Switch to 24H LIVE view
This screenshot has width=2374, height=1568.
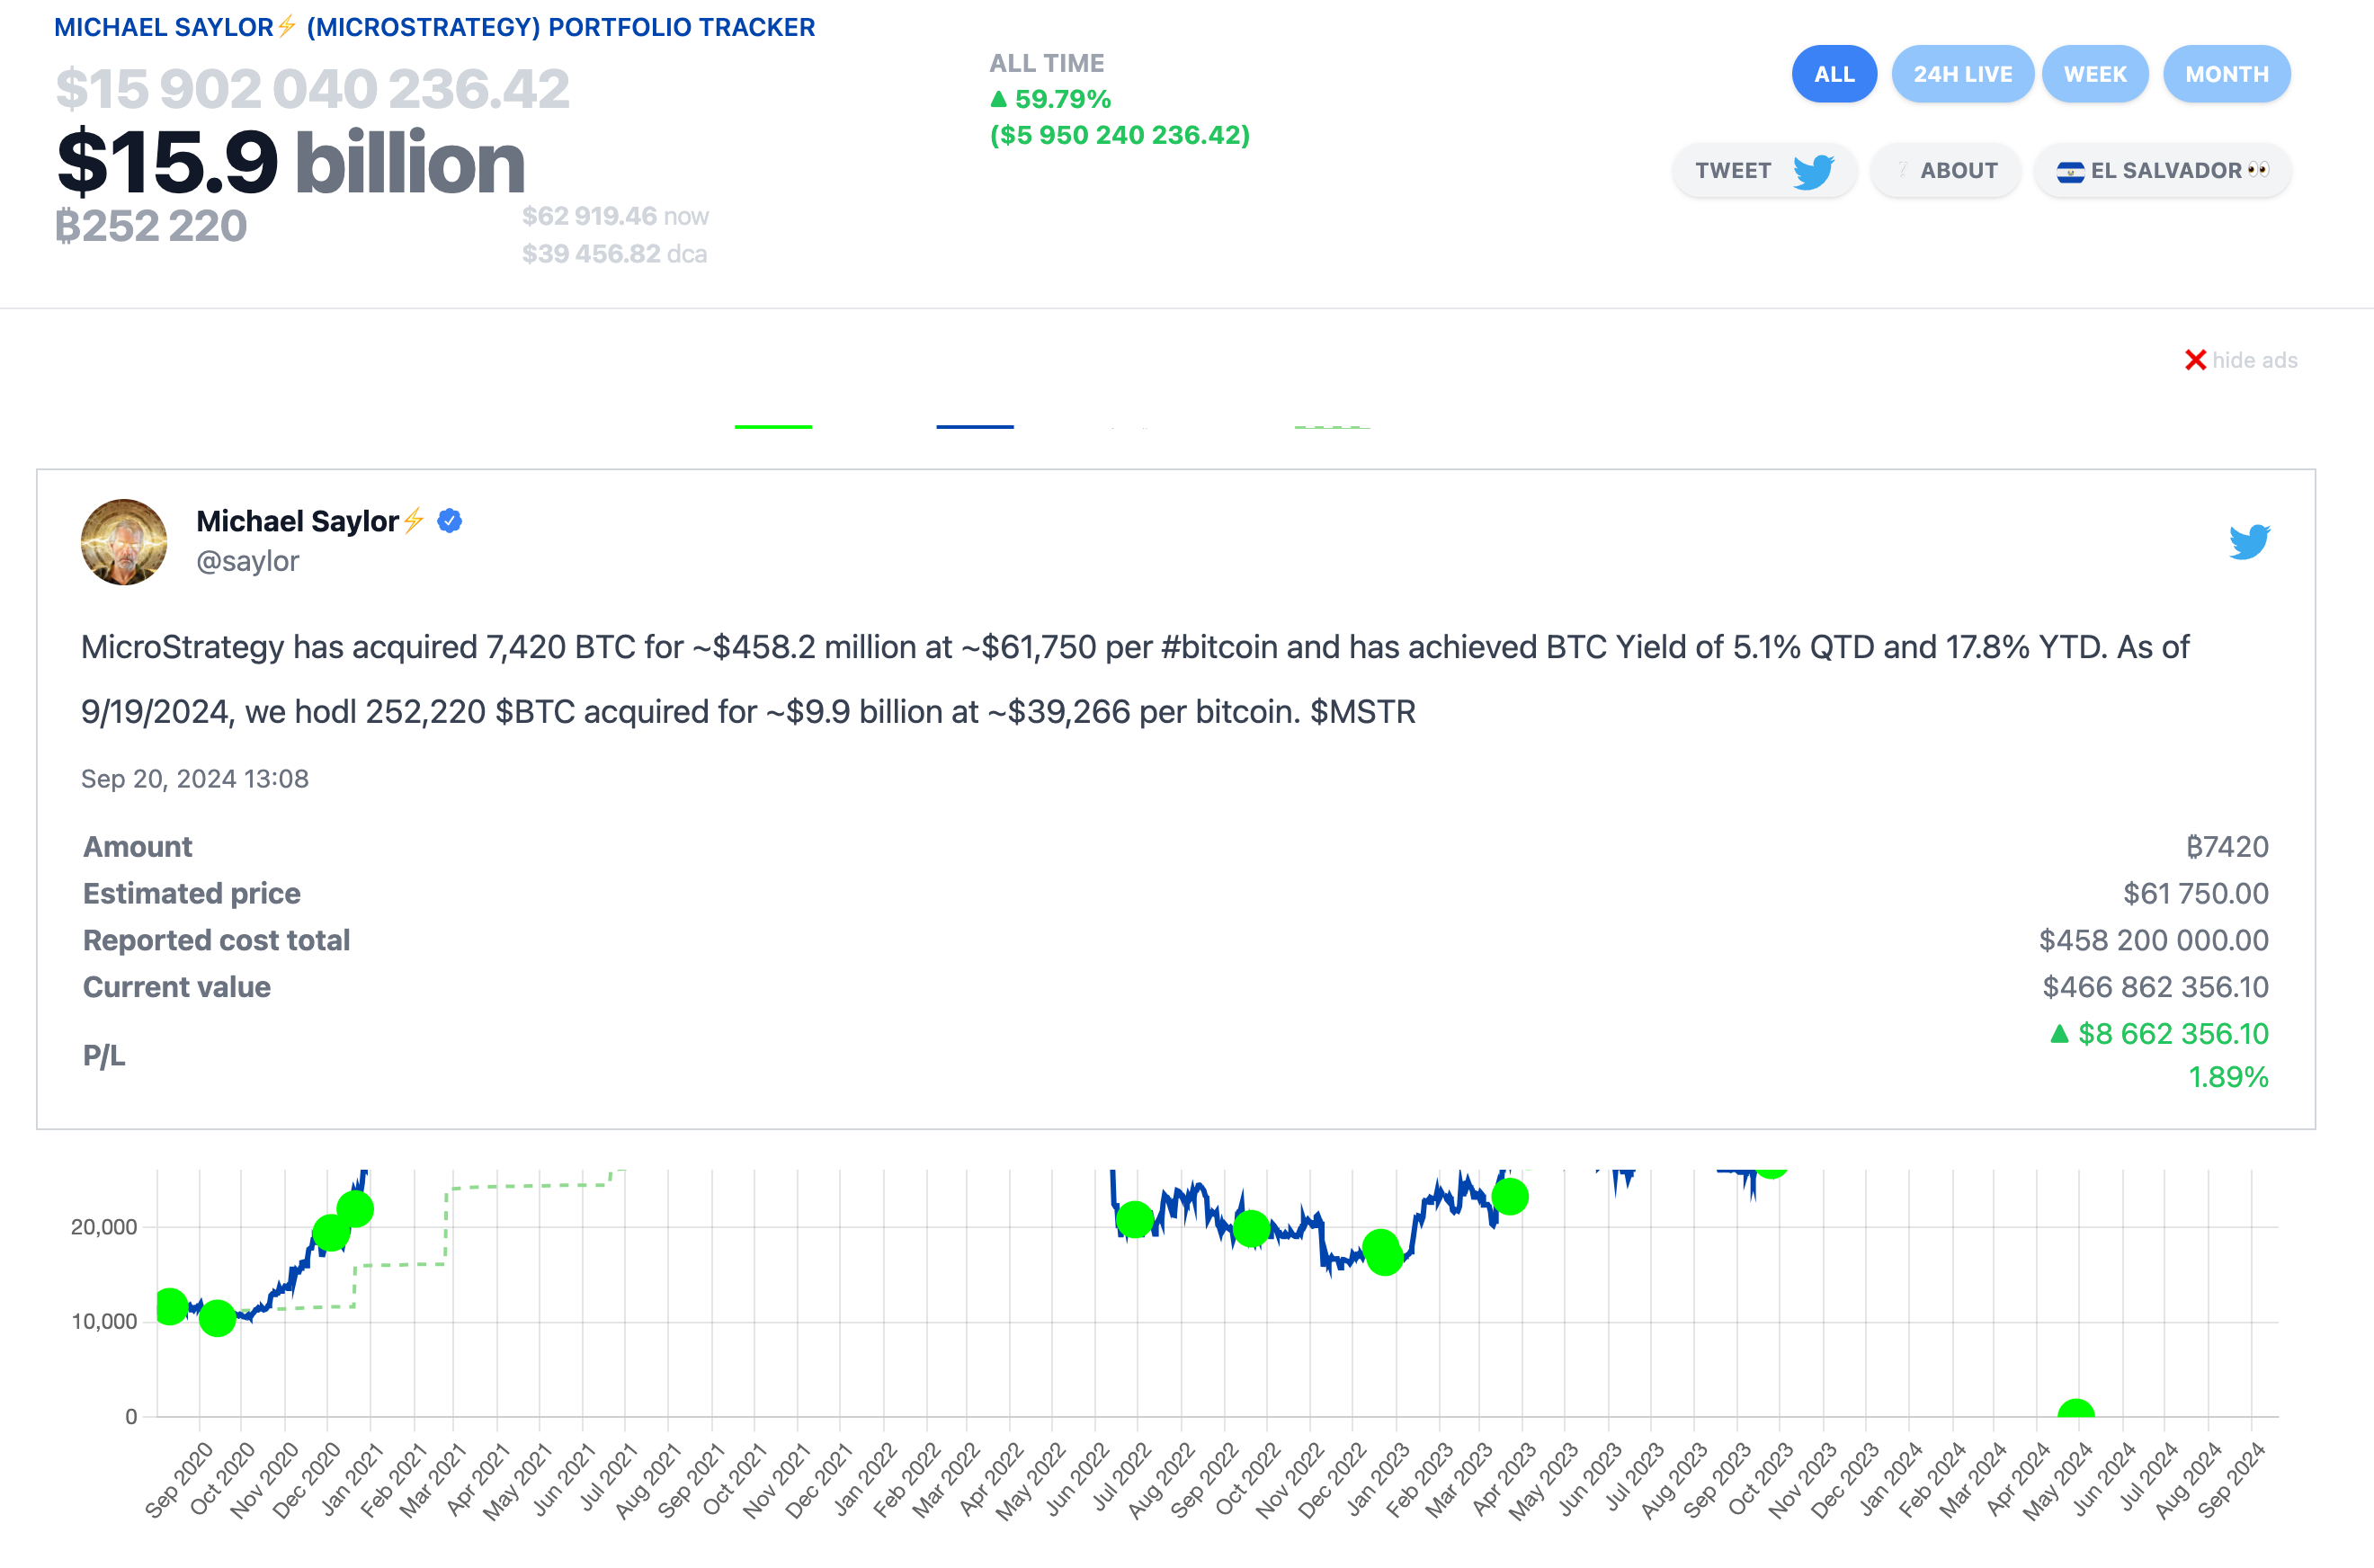point(1962,74)
